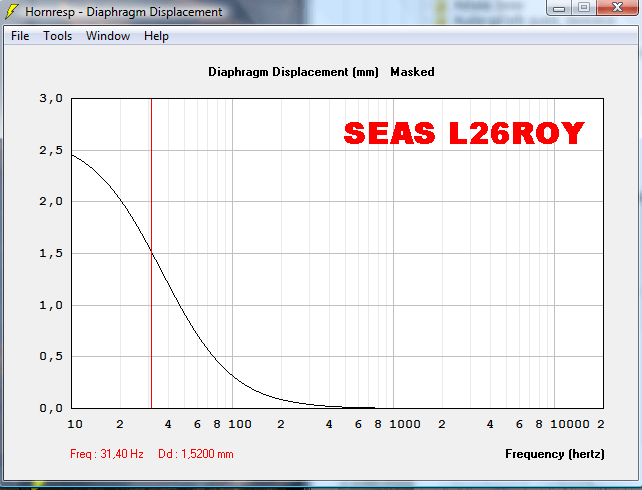Viewport: 642px width, 490px height.
Task: Click the 100 x-axis frequency label
Action: 240,424
